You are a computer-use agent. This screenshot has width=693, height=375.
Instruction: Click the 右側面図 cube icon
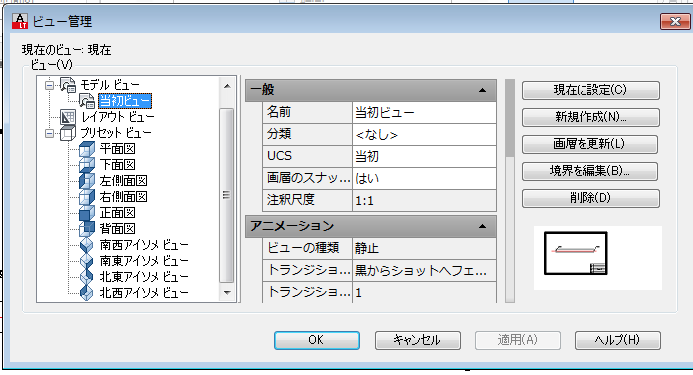87,197
